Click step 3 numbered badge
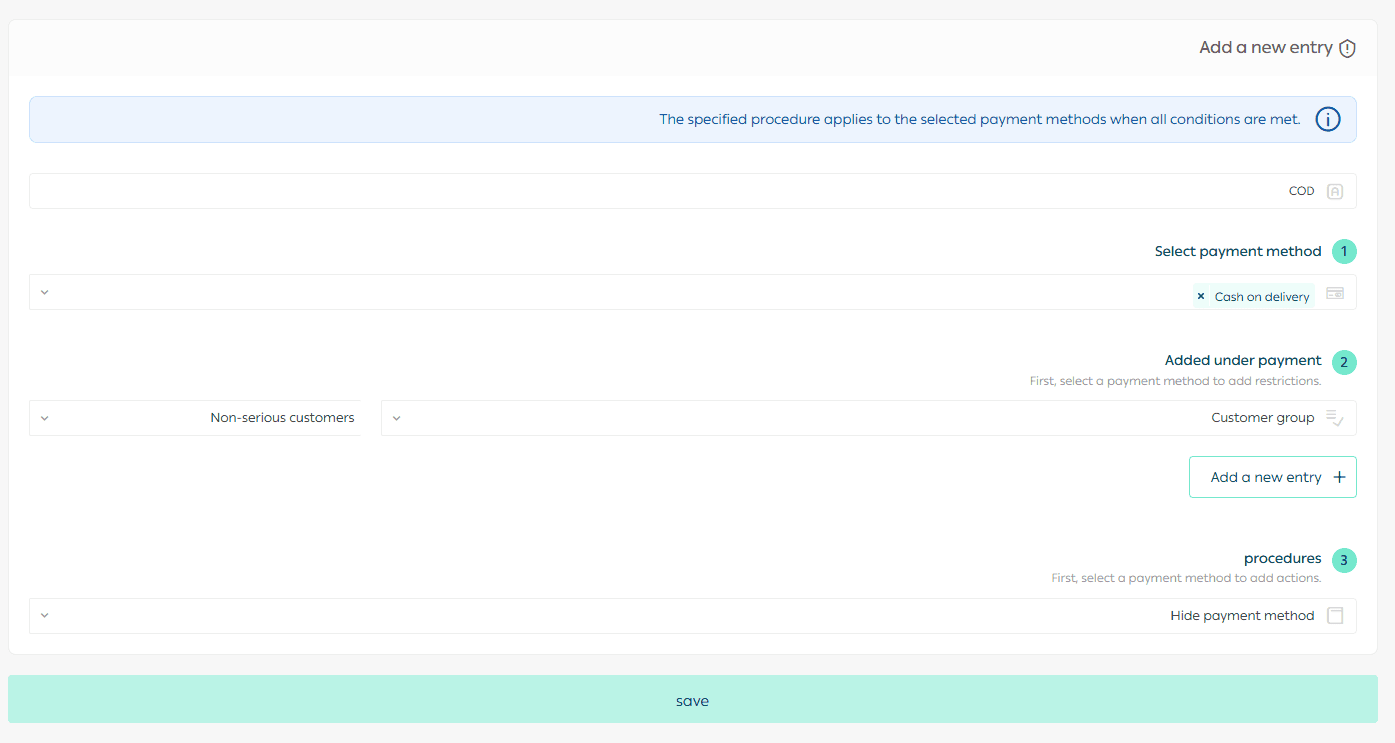1395x743 pixels. coord(1344,560)
